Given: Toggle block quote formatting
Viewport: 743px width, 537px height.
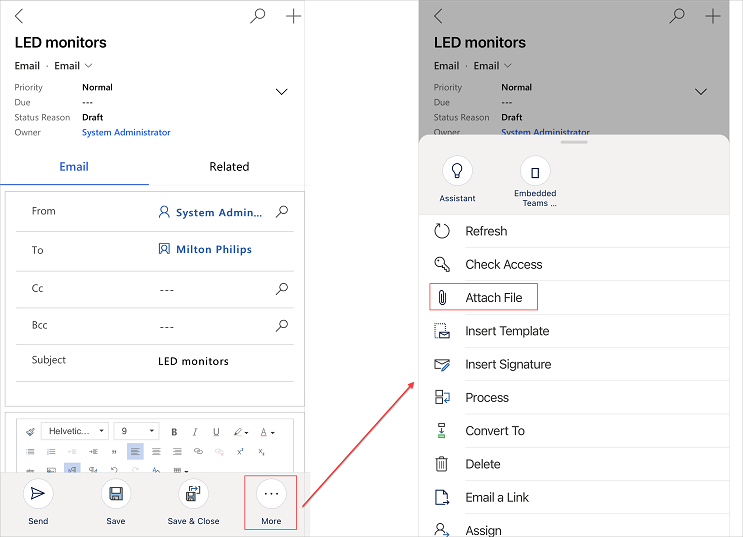Looking at the screenshot, I should pos(114,452).
